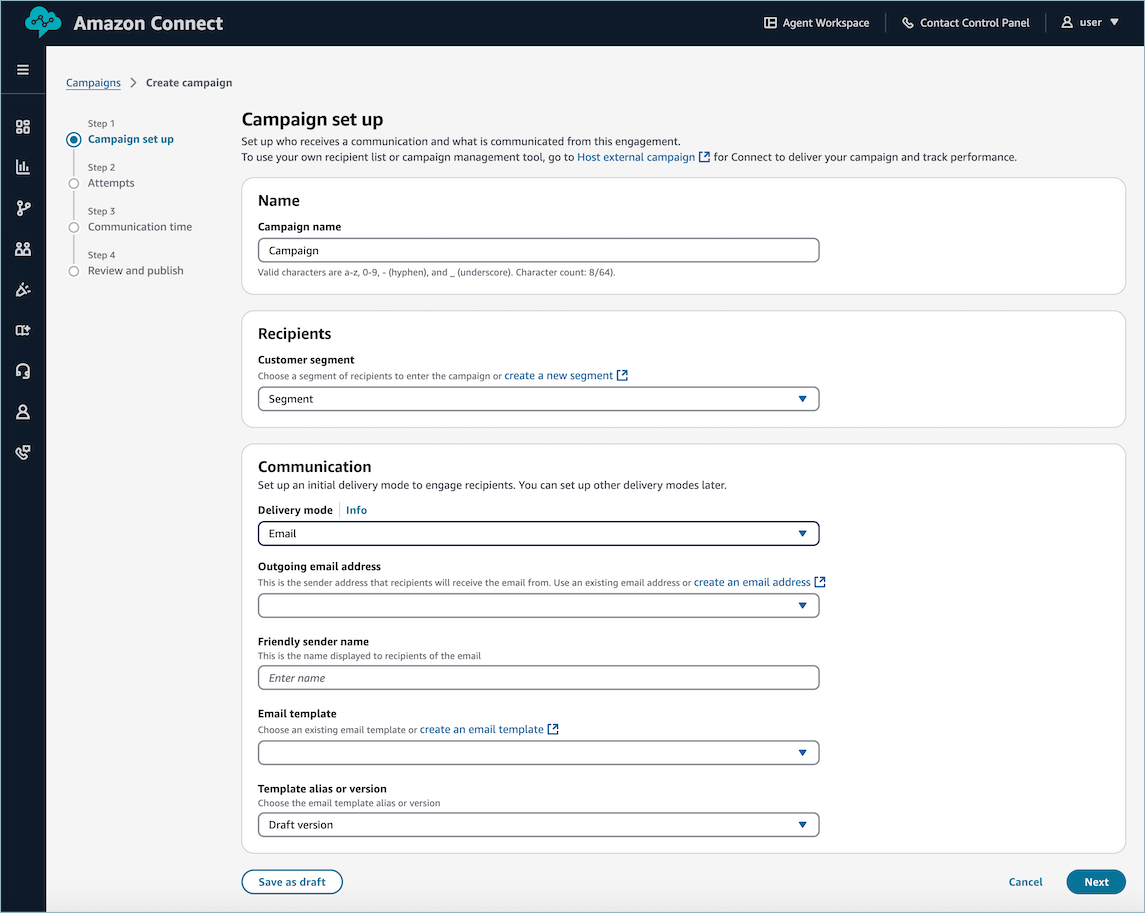The height and width of the screenshot is (913, 1145).
Task: Select the customer profile person icon
Action: (x=23, y=411)
